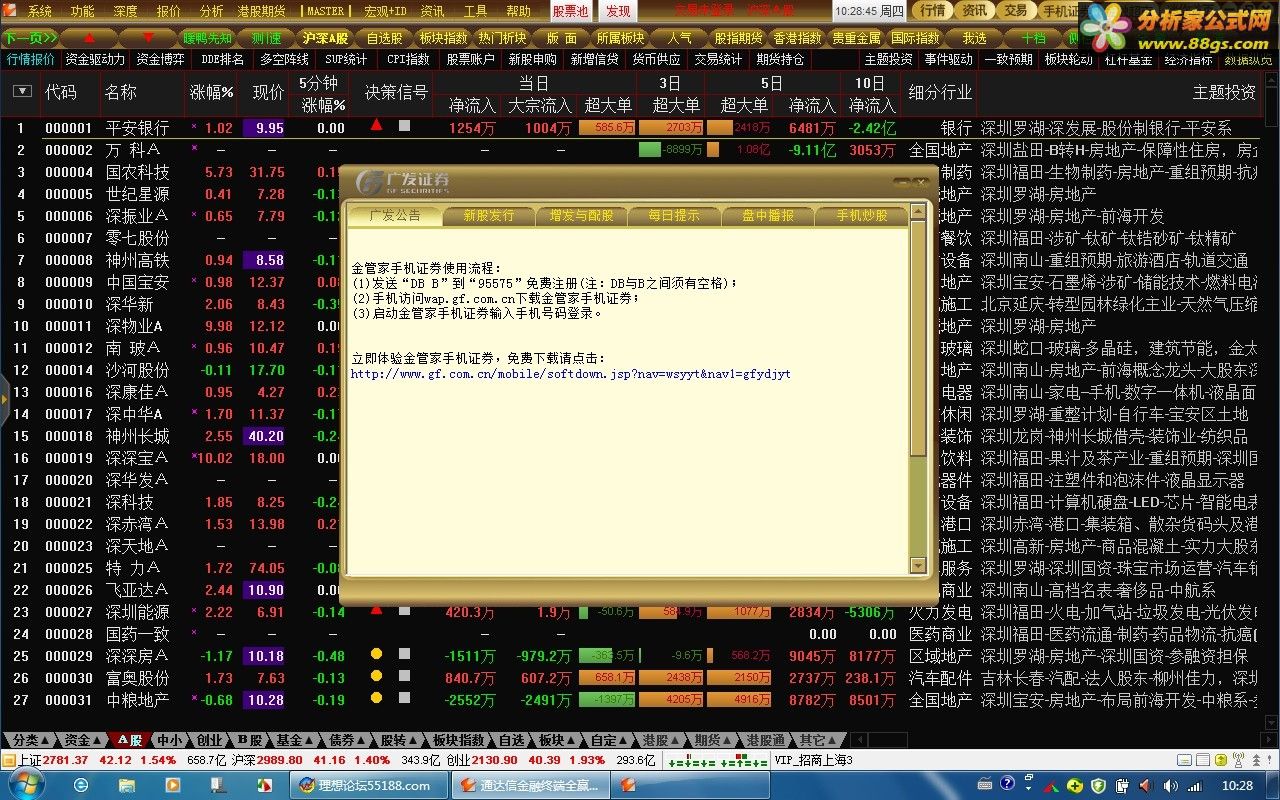Click the 发现 button
The width and height of the screenshot is (1280, 800).
pos(618,11)
